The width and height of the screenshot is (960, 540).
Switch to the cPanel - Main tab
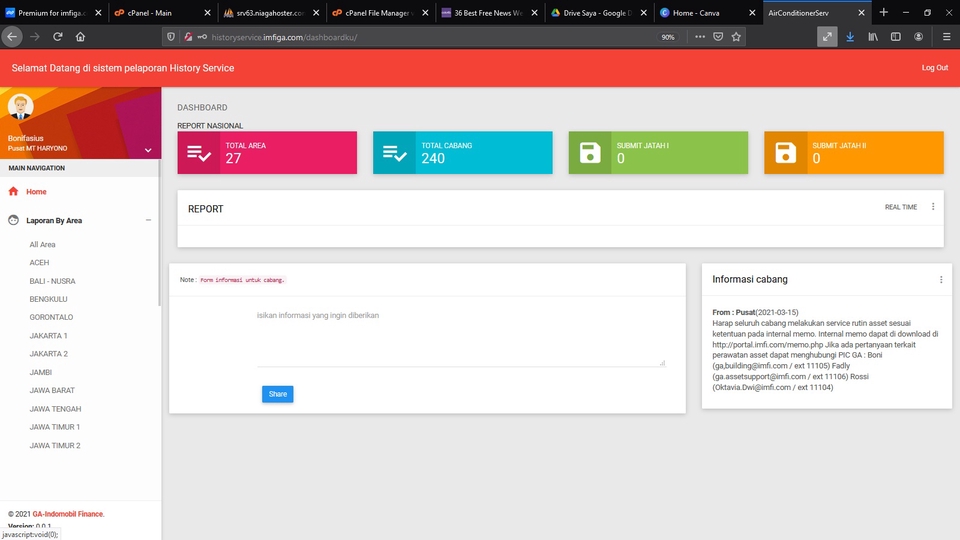click(160, 13)
